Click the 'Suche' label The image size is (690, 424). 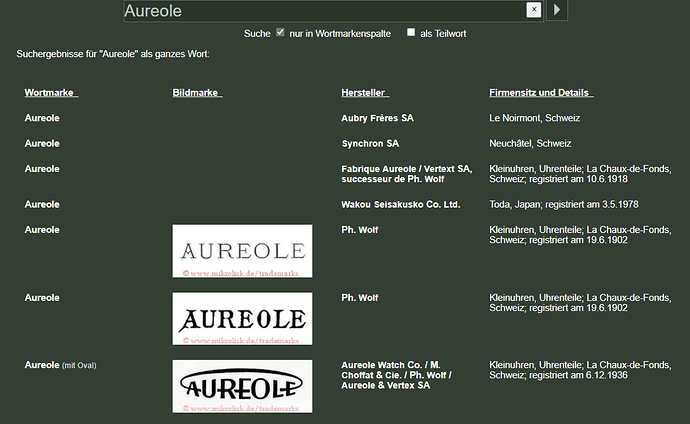click(x=257, y=33)
